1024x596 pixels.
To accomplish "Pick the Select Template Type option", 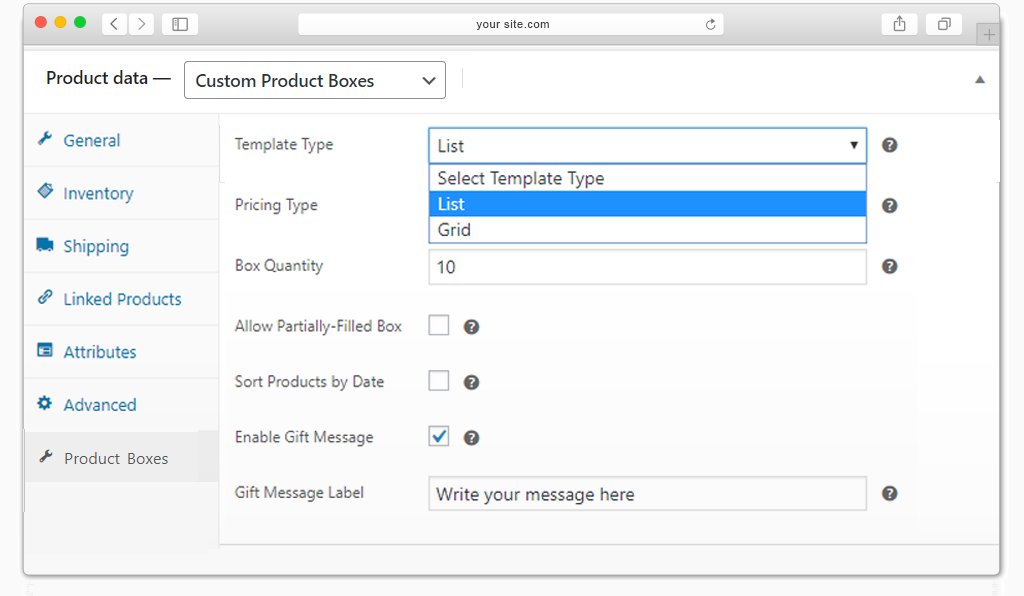I will tap(647, 178).
